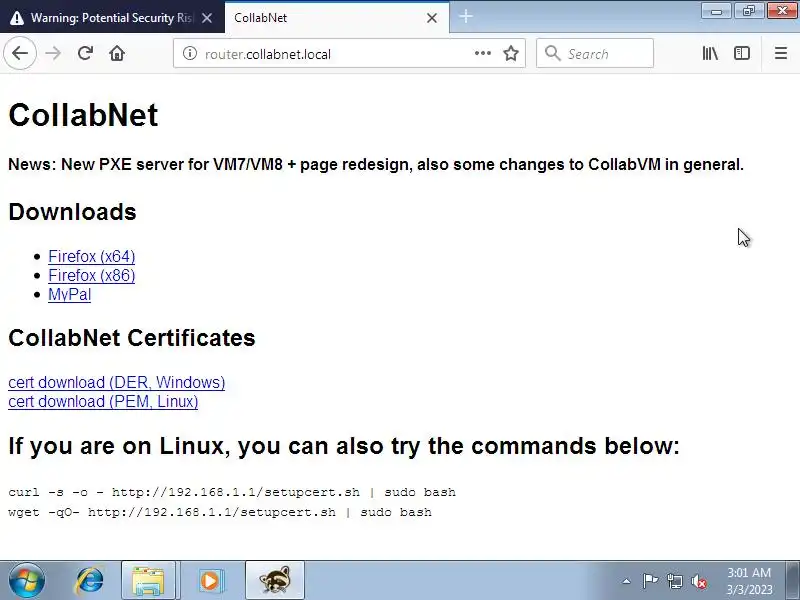Open the Windows Start menu

pos(26,581)
